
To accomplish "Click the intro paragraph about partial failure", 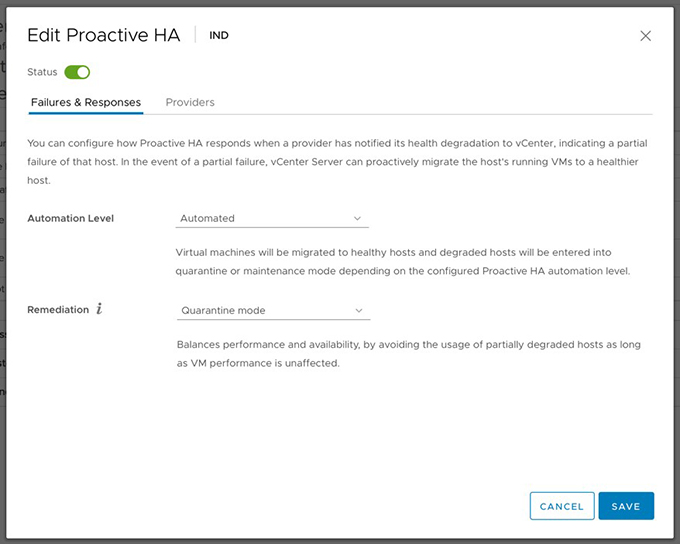I will coord(337,162).
